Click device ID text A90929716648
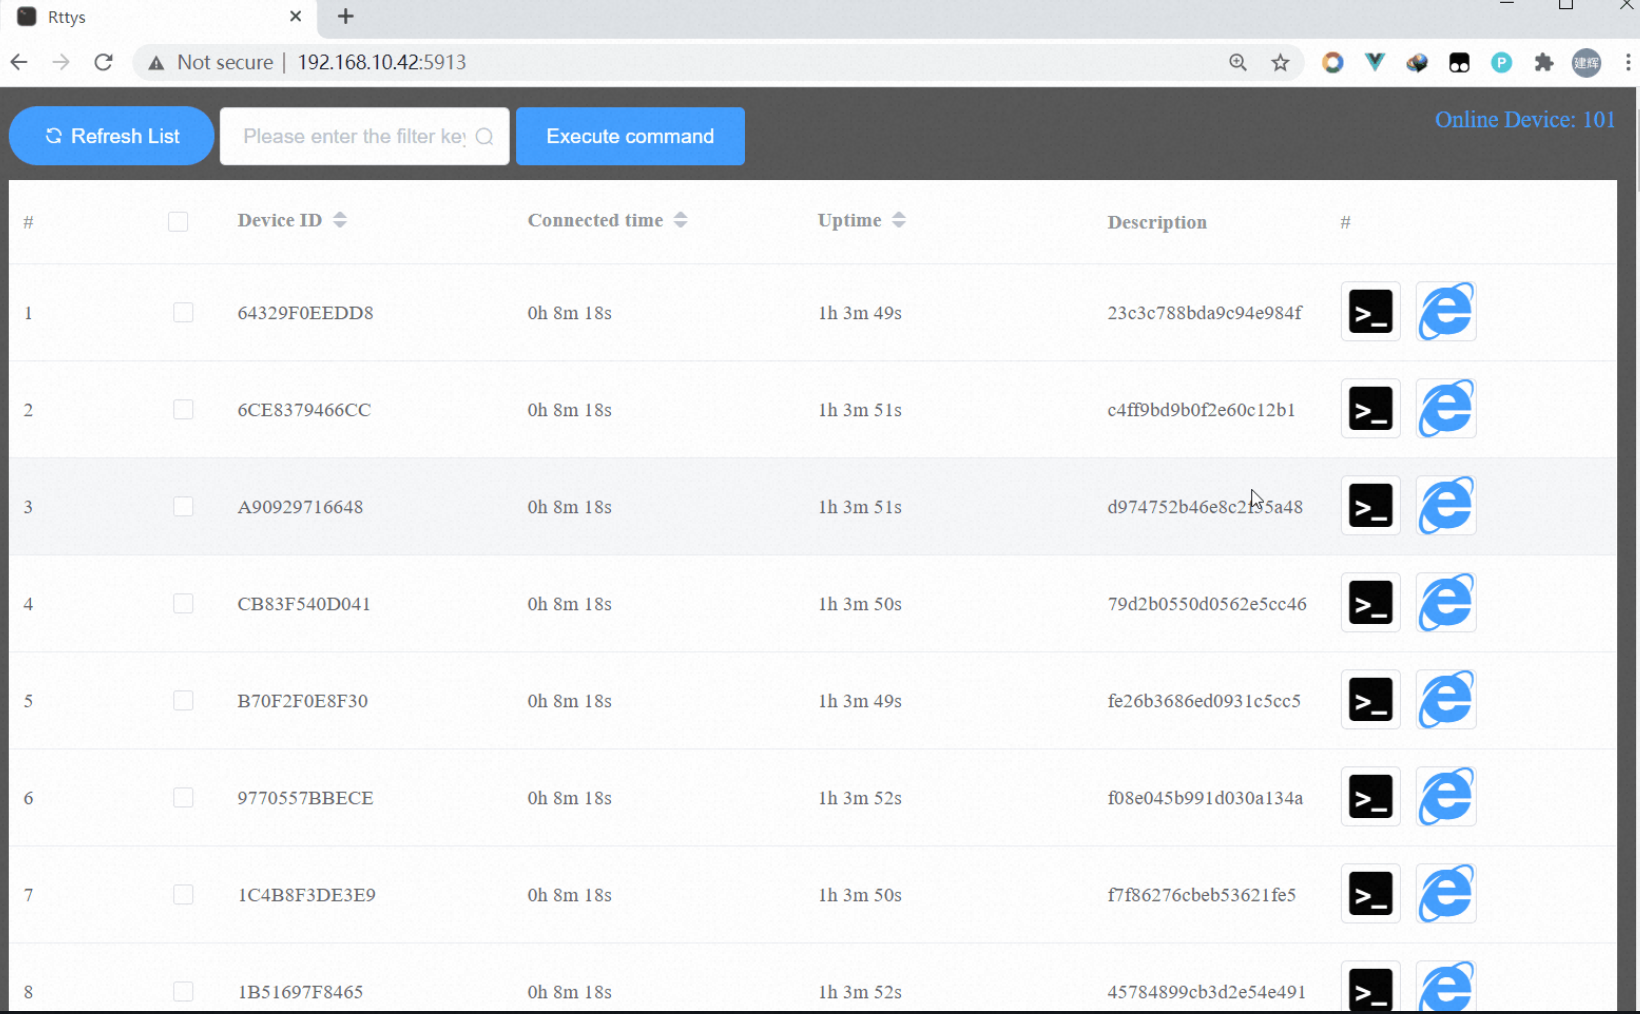This screenshot has width=1640, height=1014. [300, 507]
